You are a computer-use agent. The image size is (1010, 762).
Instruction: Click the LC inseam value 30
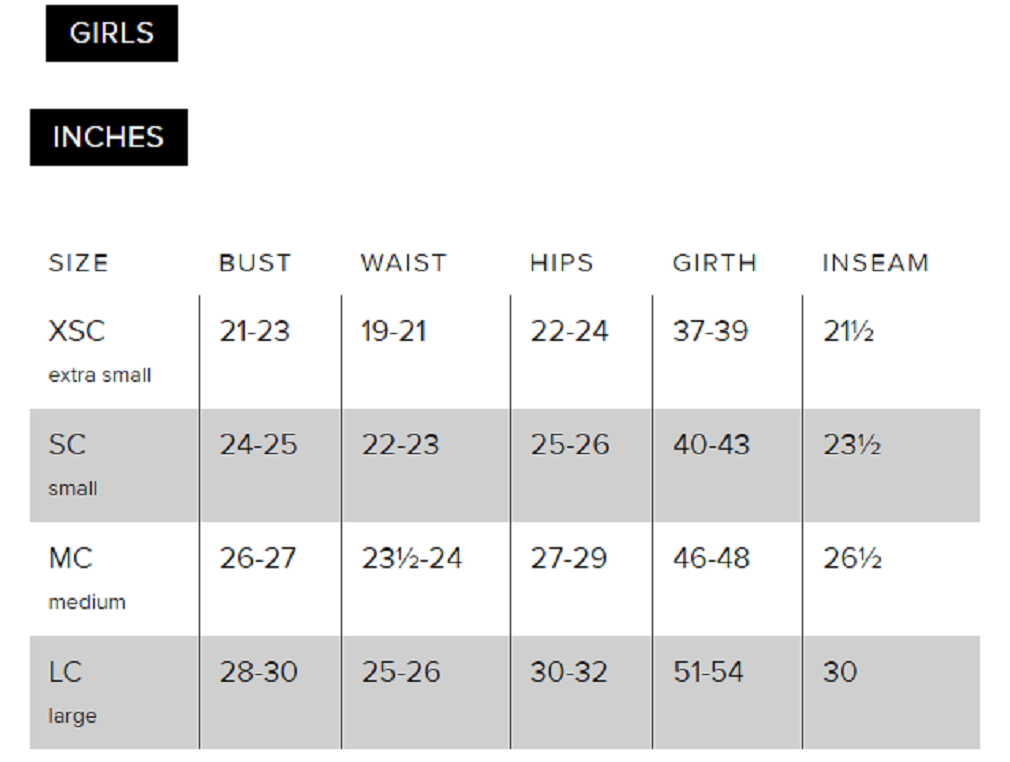pyautogui.click(x=839, y=672)
